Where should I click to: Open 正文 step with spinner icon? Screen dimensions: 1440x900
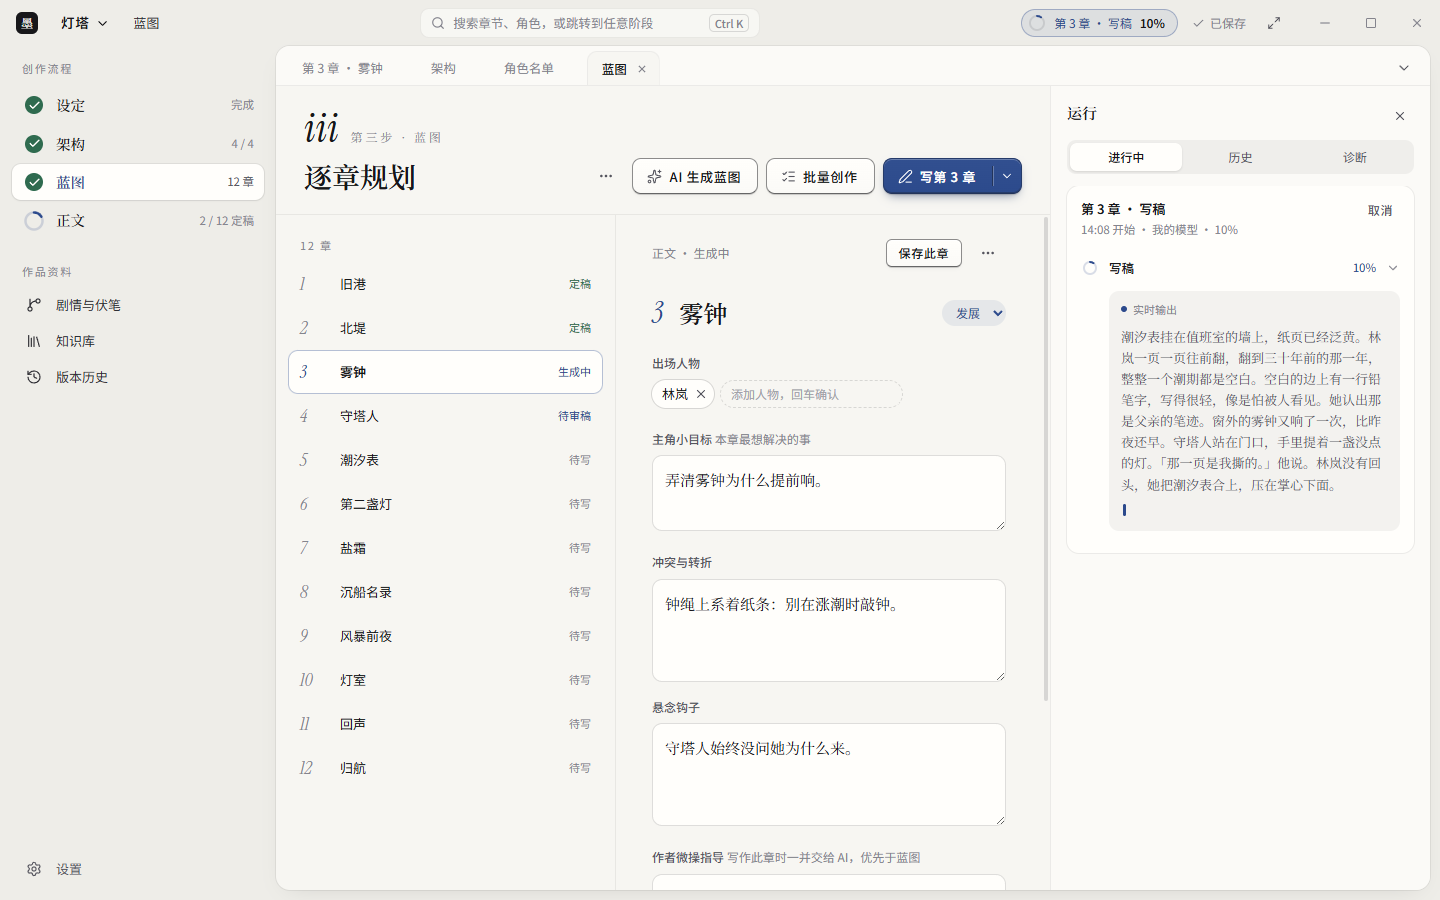pos(138,220)
